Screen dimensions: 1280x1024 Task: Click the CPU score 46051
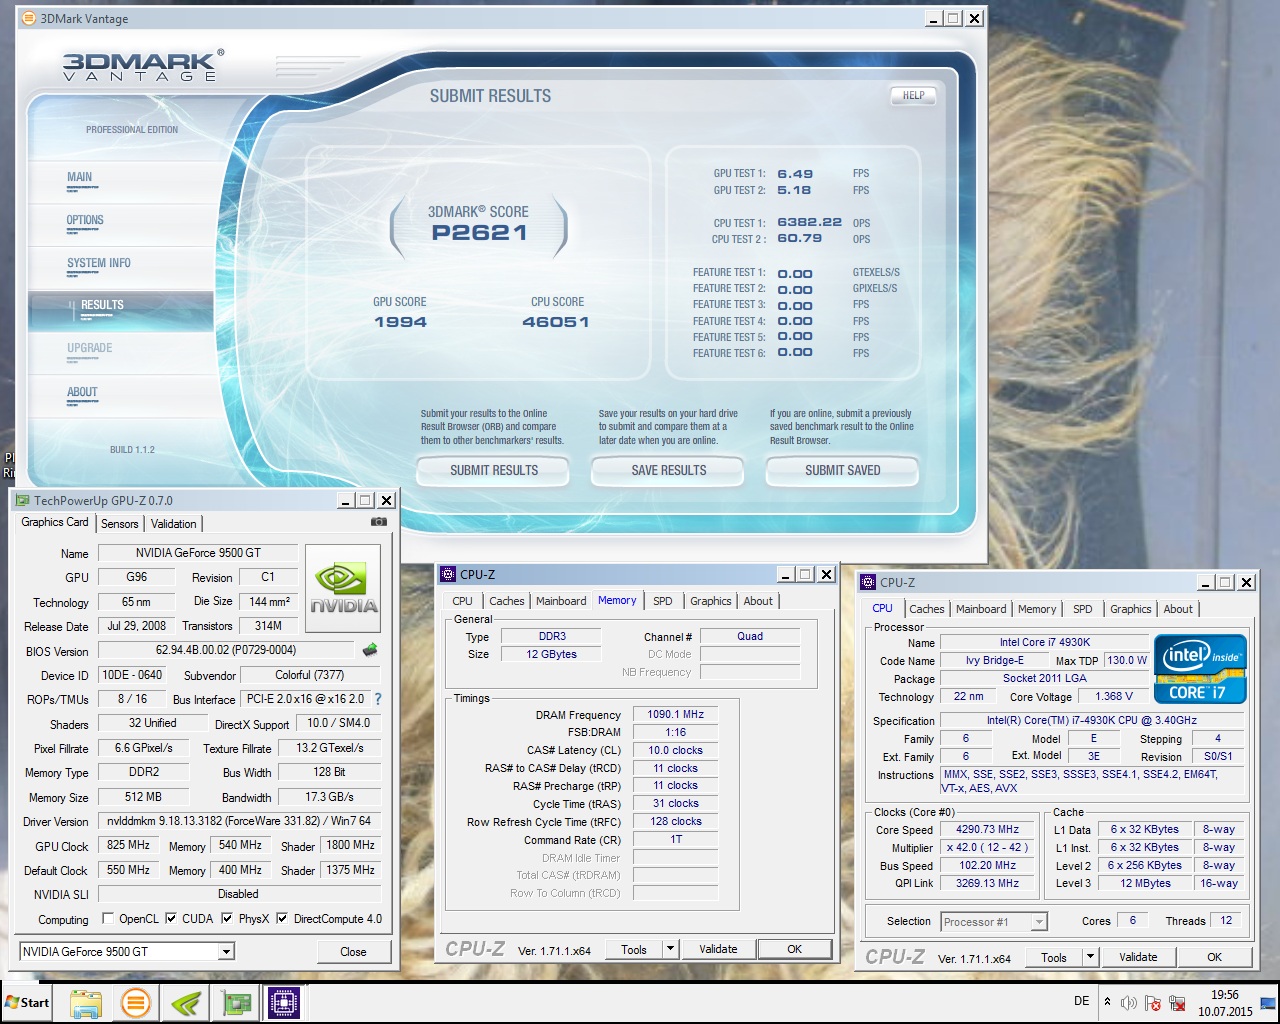556,322
